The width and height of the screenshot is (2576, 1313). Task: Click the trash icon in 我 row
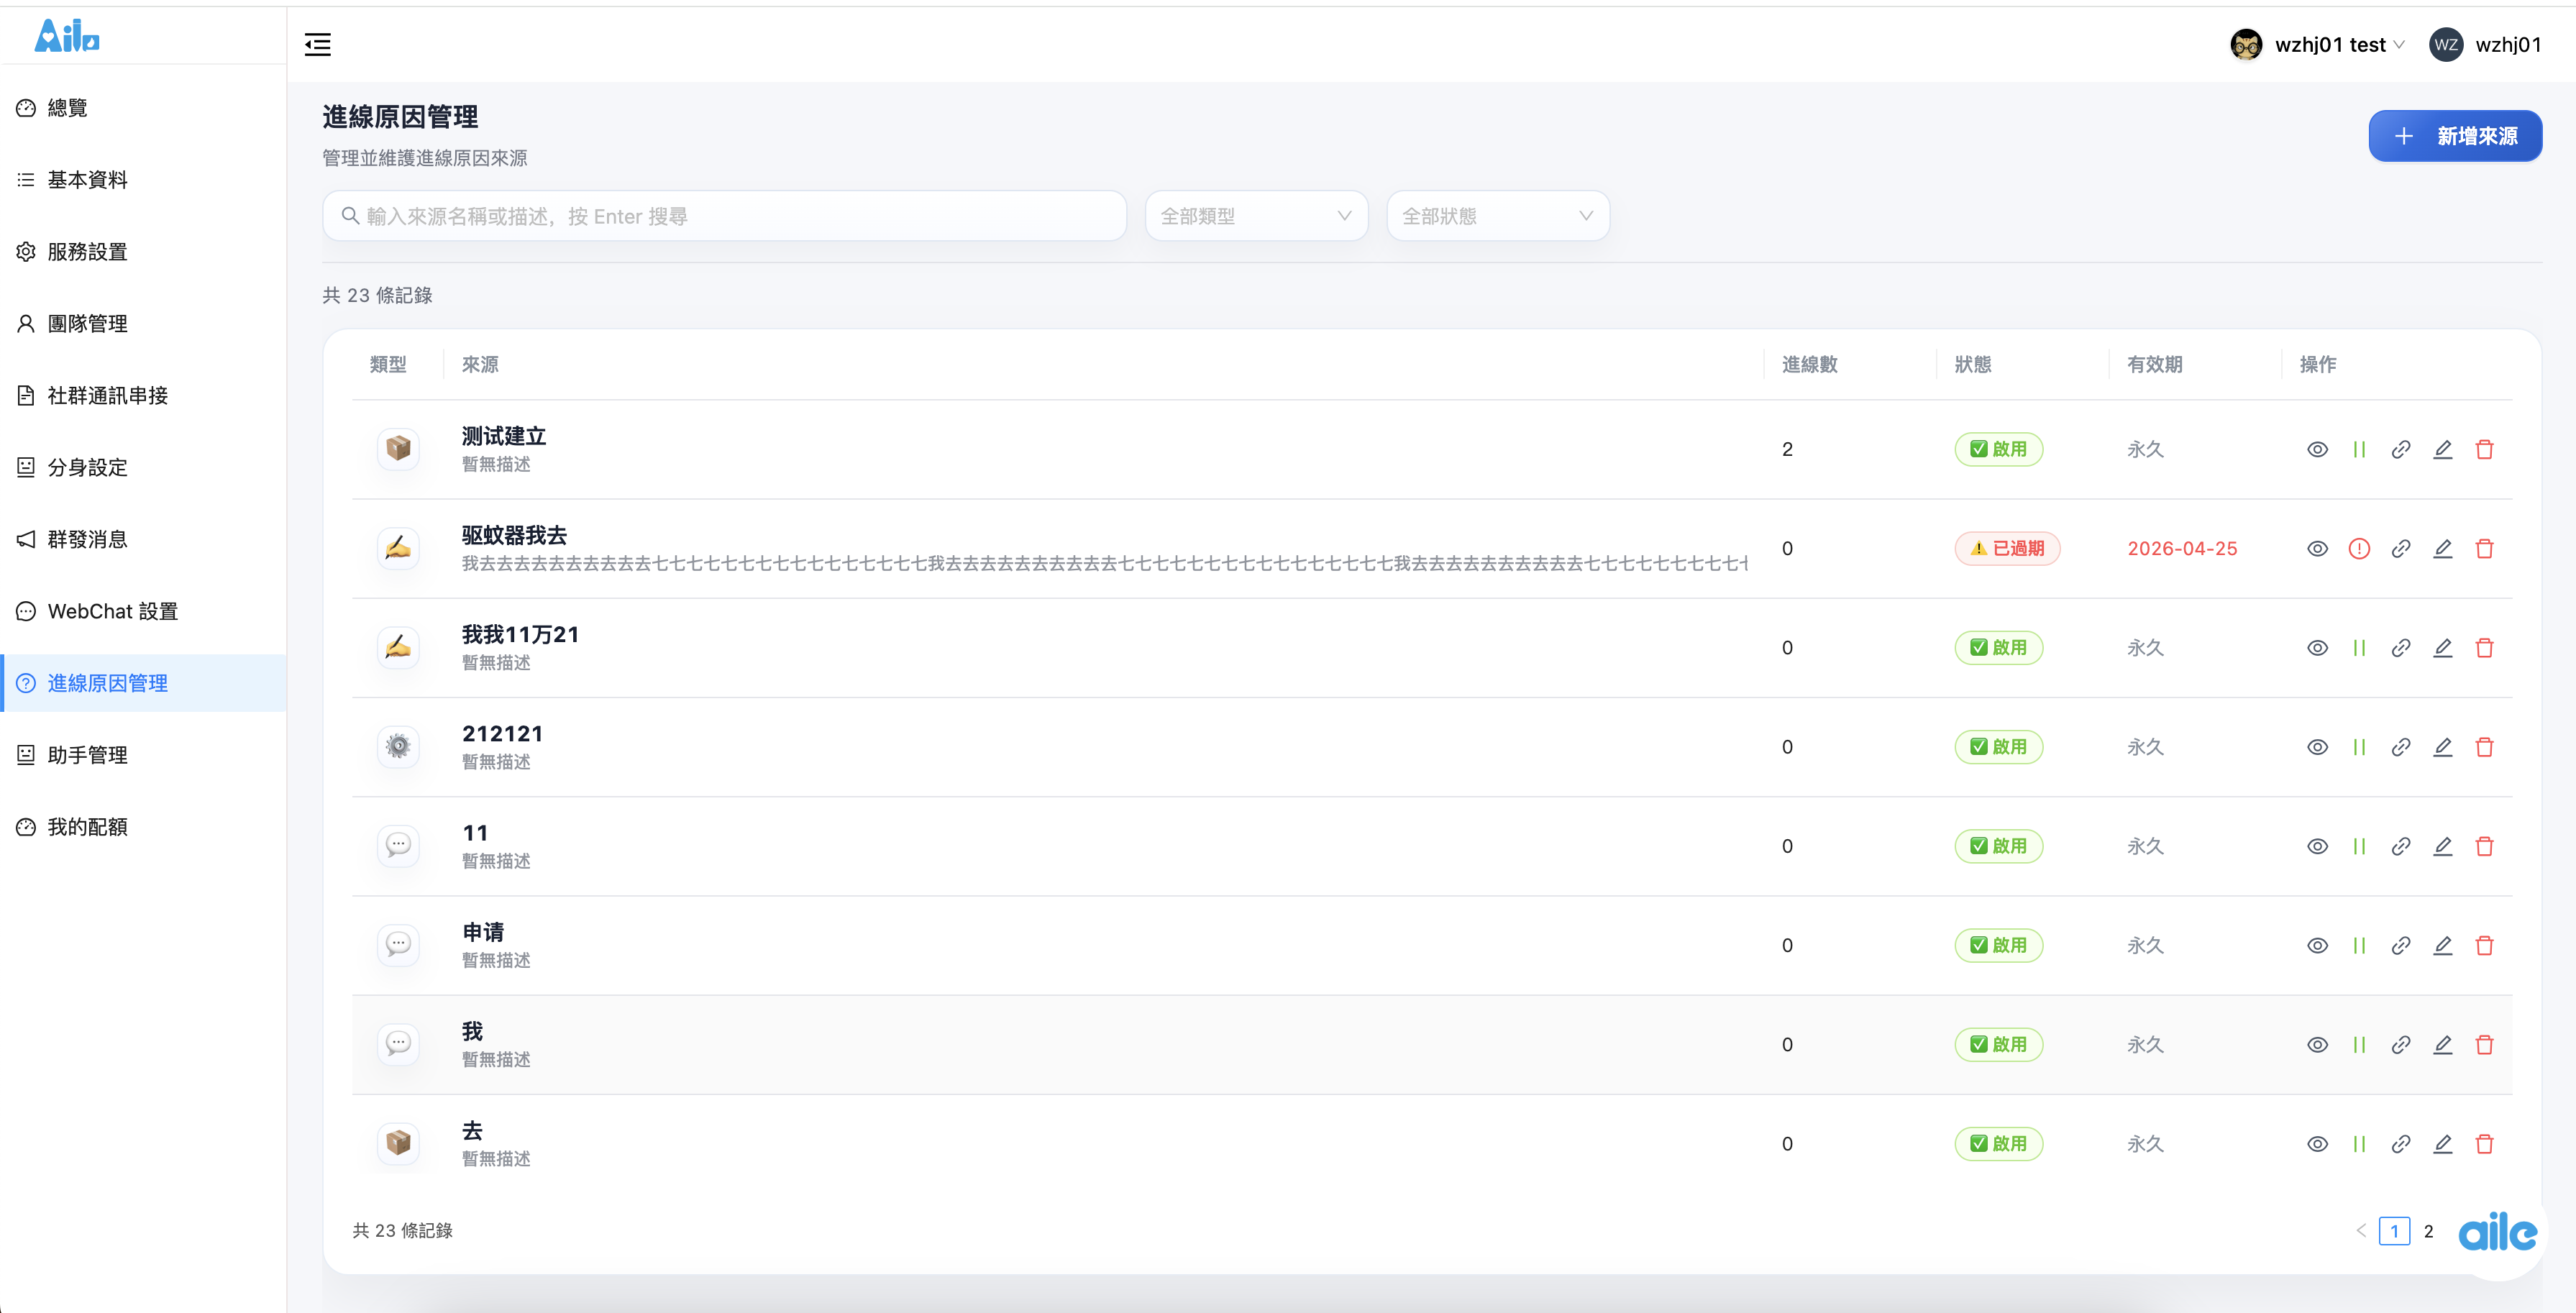coord(2484,1045)
